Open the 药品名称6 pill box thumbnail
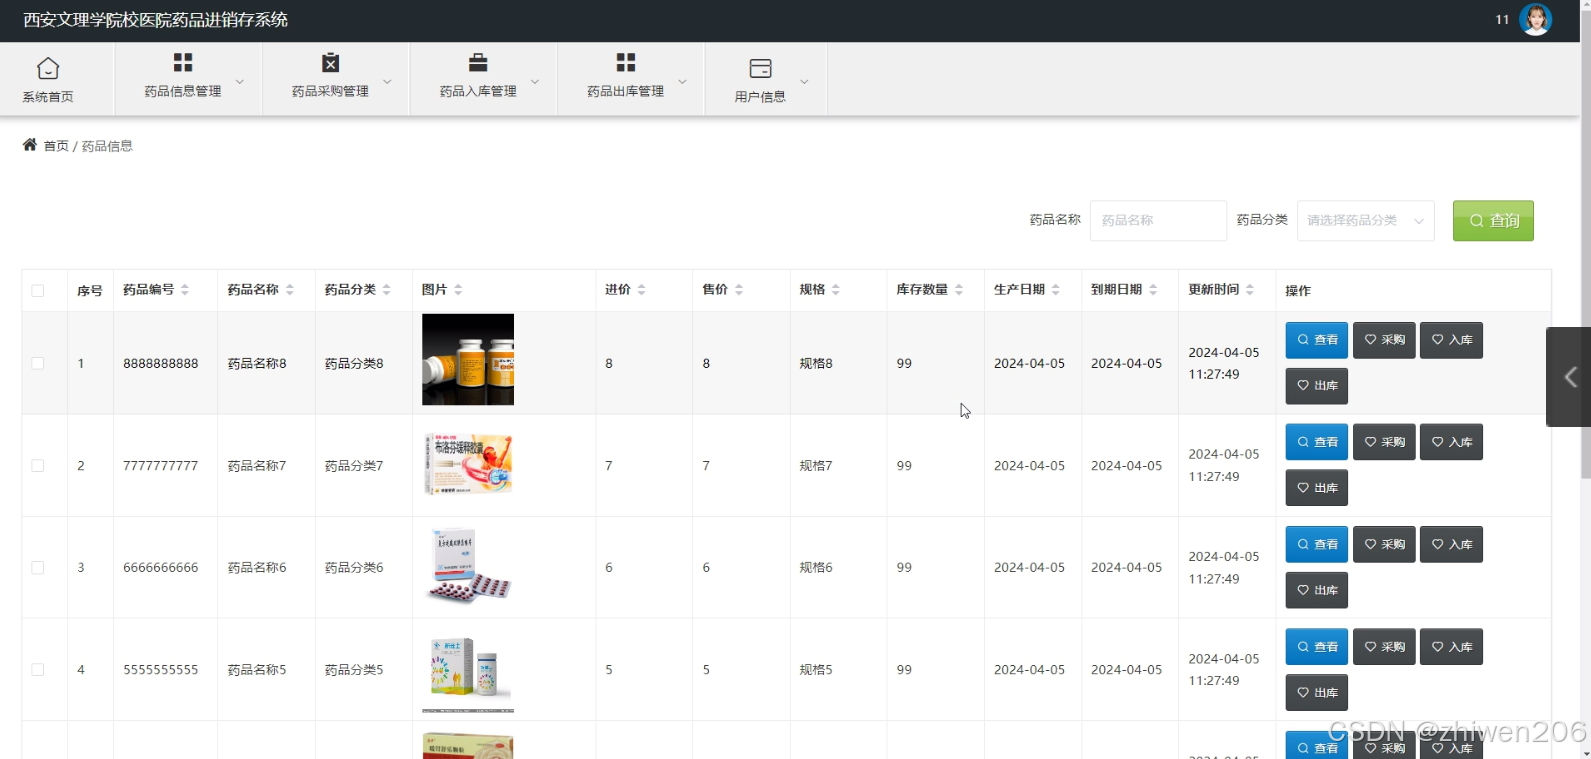The width and height of the screenshot is (1591, 759). 468,566
